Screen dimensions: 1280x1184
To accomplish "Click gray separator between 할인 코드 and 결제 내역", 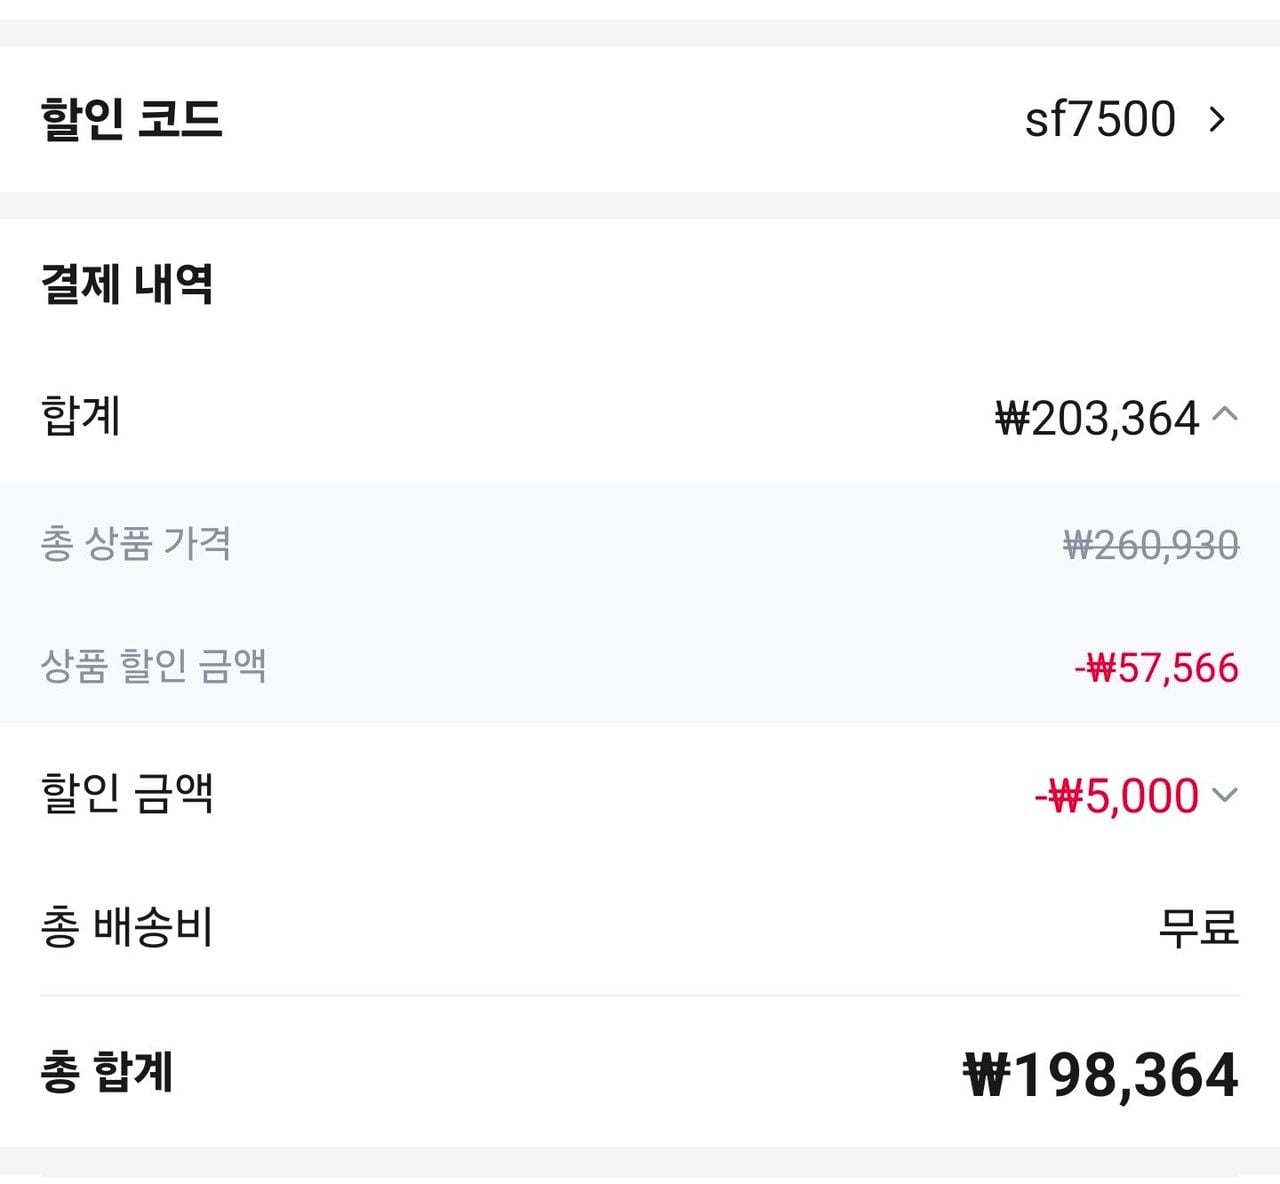I will coord(640,205).
